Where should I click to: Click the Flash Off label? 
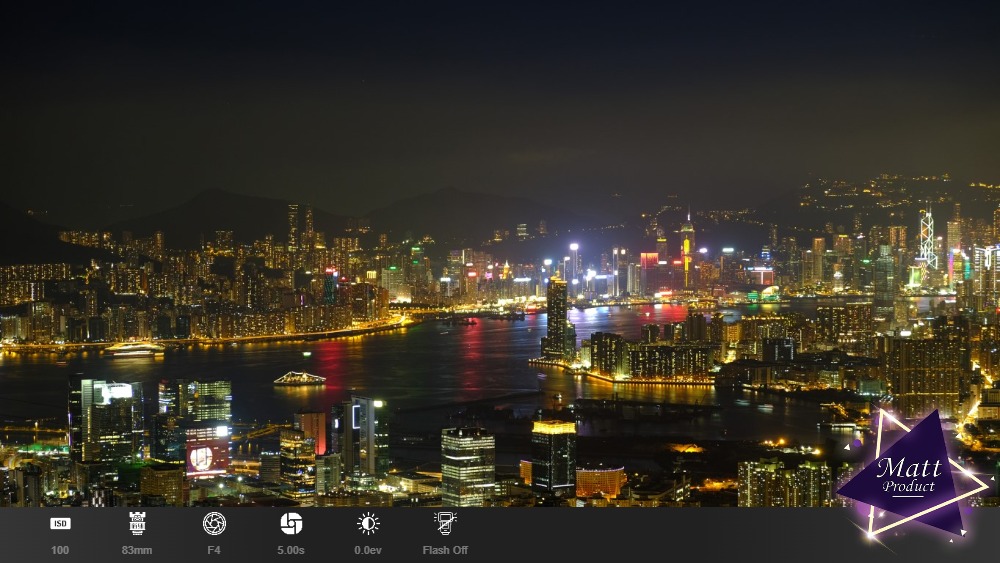click(x=445, y=550)
